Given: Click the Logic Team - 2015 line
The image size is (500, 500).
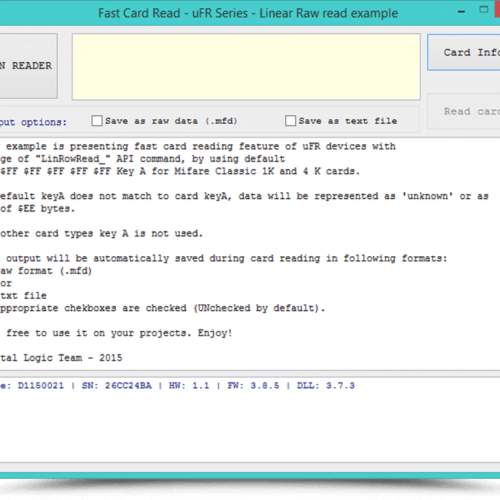Looking at the screenshot, I should click(x=61, y=358).
